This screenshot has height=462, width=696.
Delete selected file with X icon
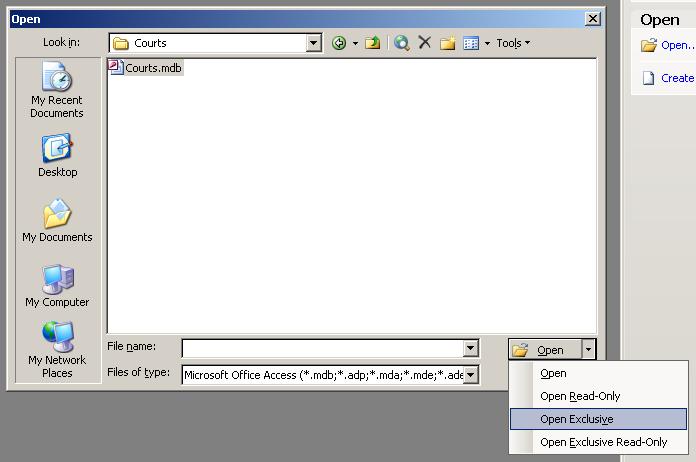tap(425, 43)
